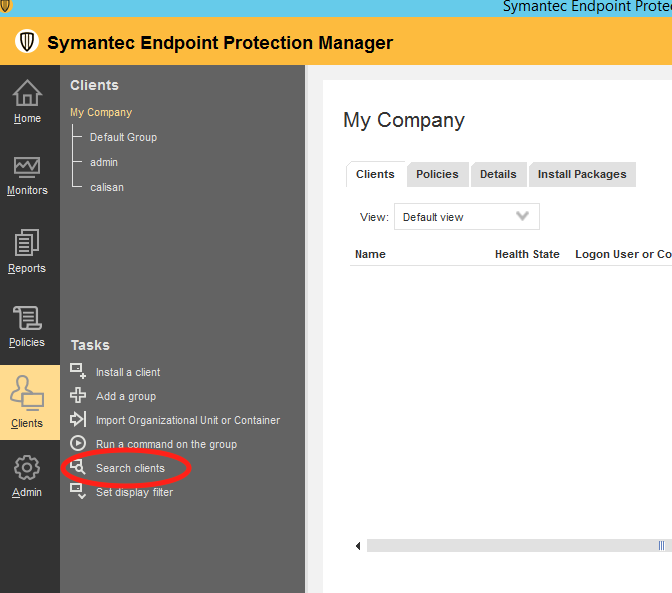Sort by the Health State column header

click(527, 254)
